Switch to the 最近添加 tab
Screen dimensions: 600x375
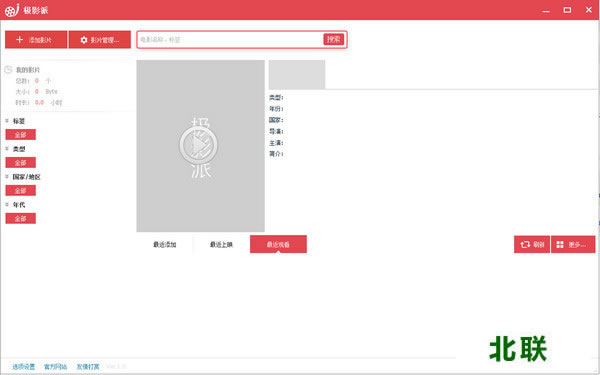pyautogui.click(x=165, y=245)
